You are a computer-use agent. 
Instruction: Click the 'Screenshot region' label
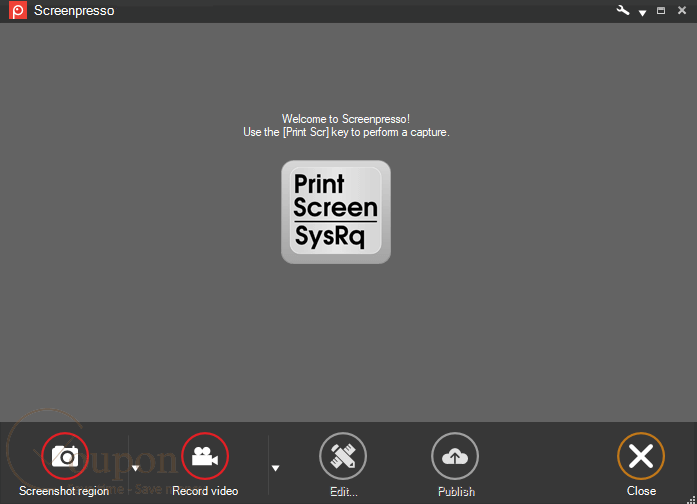click(64, 491)
